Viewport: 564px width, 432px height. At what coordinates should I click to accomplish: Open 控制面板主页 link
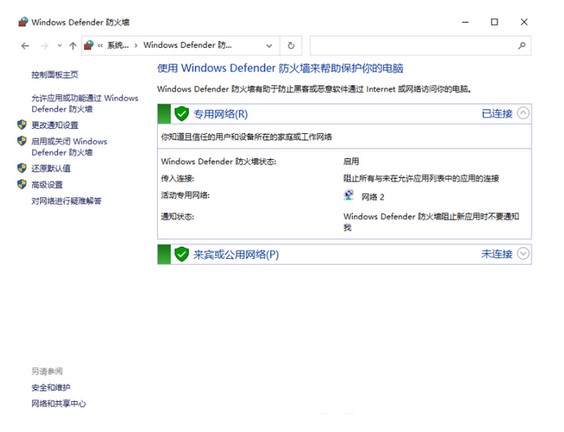(55, 74)
